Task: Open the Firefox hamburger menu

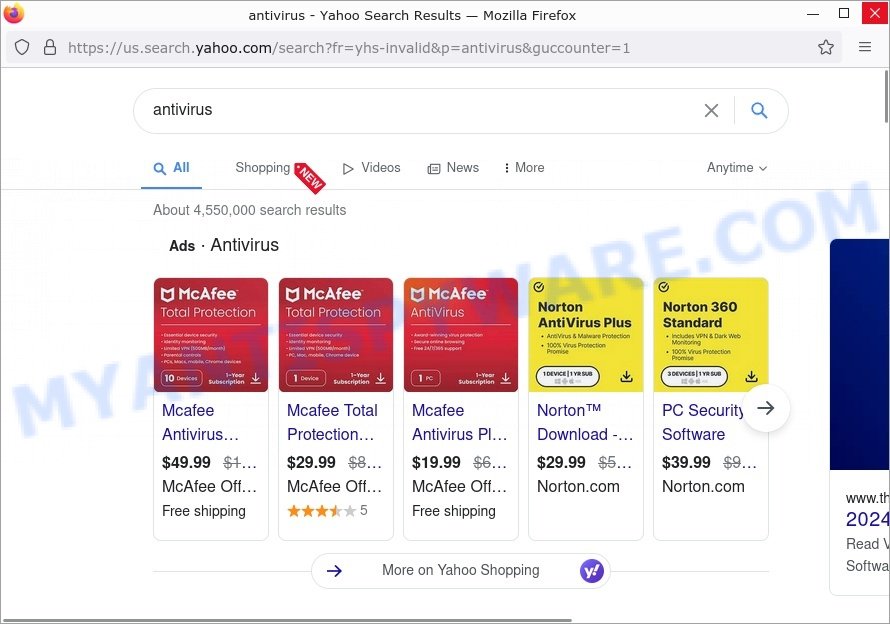Action: [x=864, y=47]
